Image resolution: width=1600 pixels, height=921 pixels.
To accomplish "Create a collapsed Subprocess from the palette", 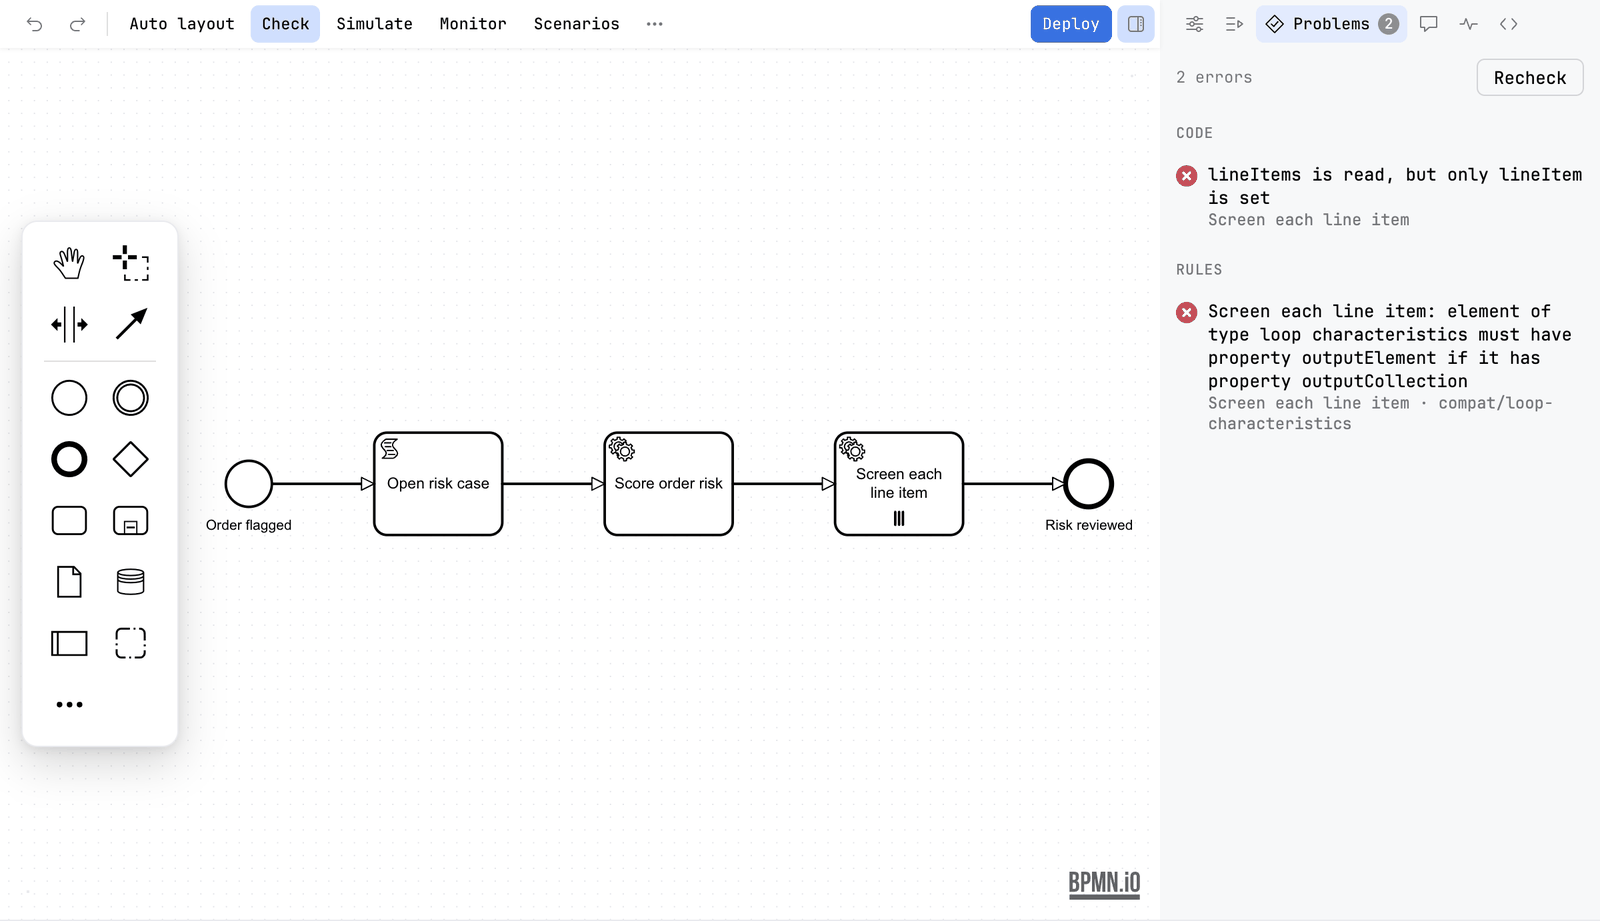I will 131,521.
